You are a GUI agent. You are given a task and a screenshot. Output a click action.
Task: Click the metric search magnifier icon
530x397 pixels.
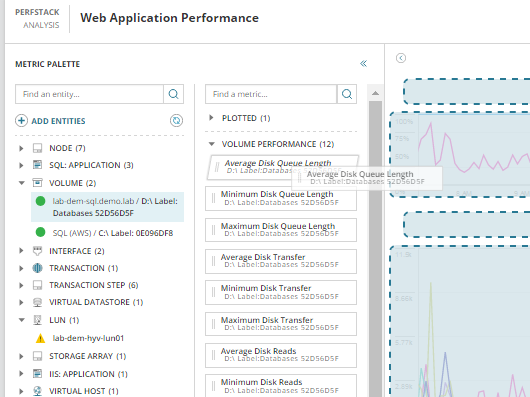pos(347,94)
